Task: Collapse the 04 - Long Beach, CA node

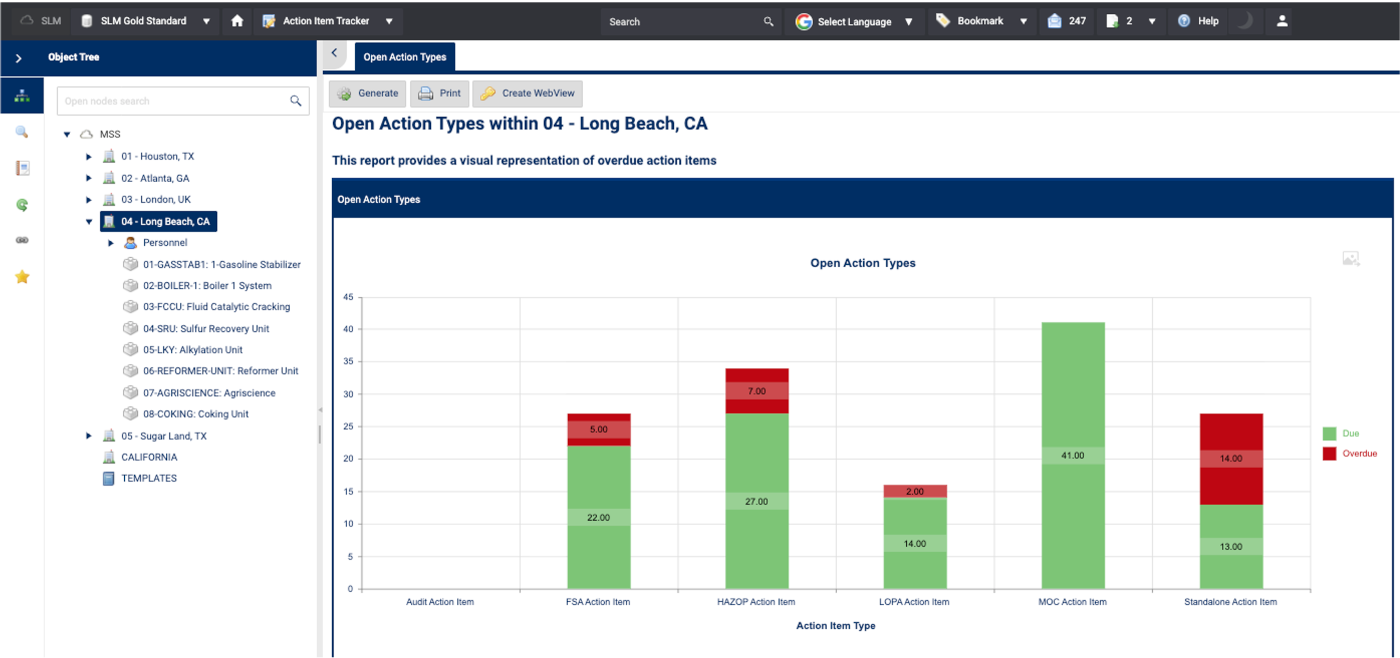Action: point(89,222)
